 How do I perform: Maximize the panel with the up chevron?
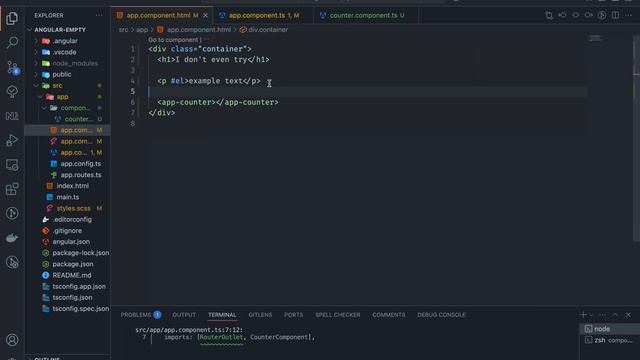tap(615, 315)
